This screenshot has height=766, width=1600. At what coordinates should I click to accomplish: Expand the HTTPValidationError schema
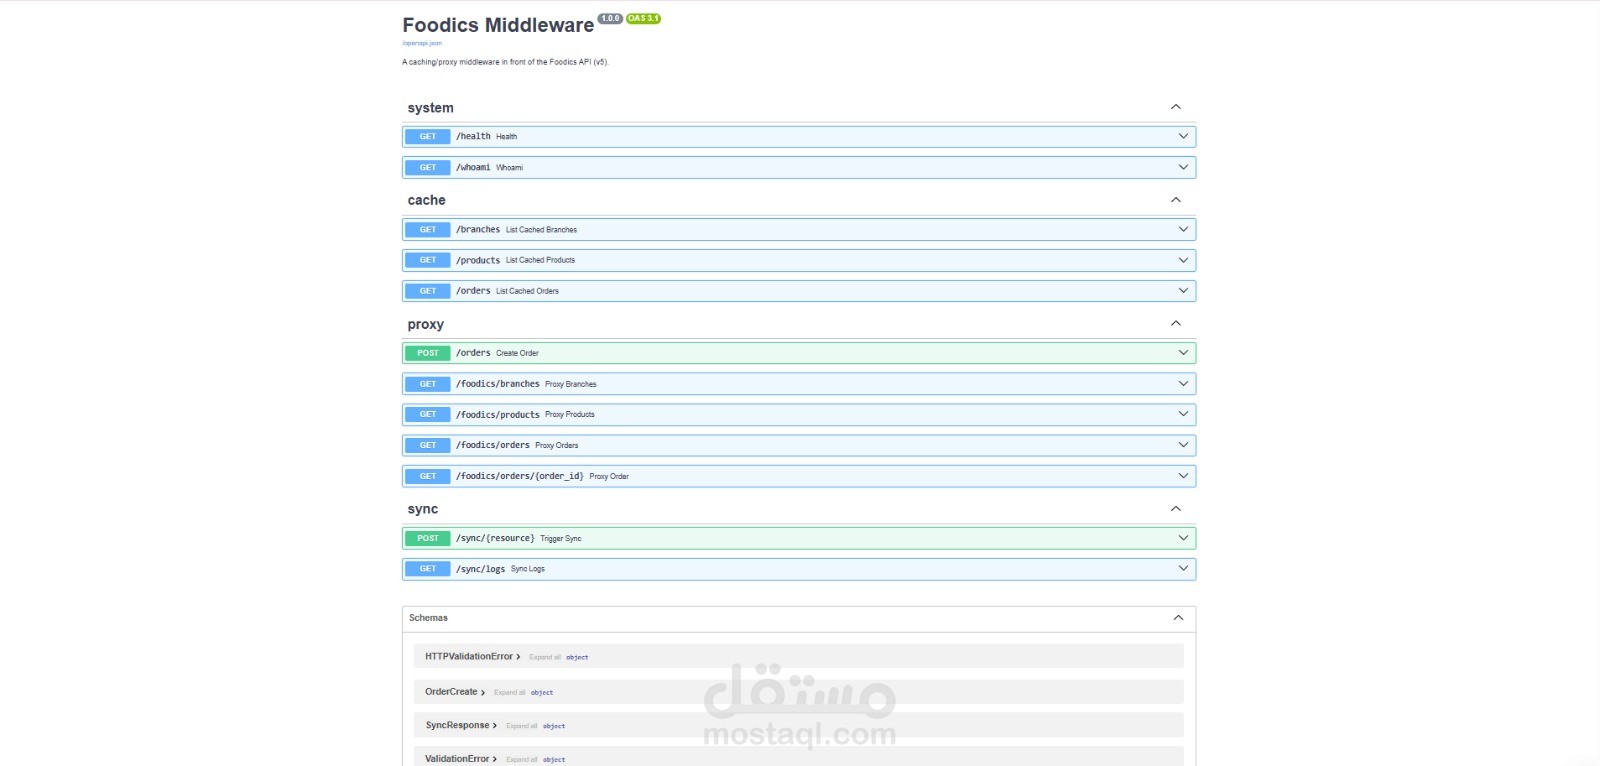(x=472, y=657)
